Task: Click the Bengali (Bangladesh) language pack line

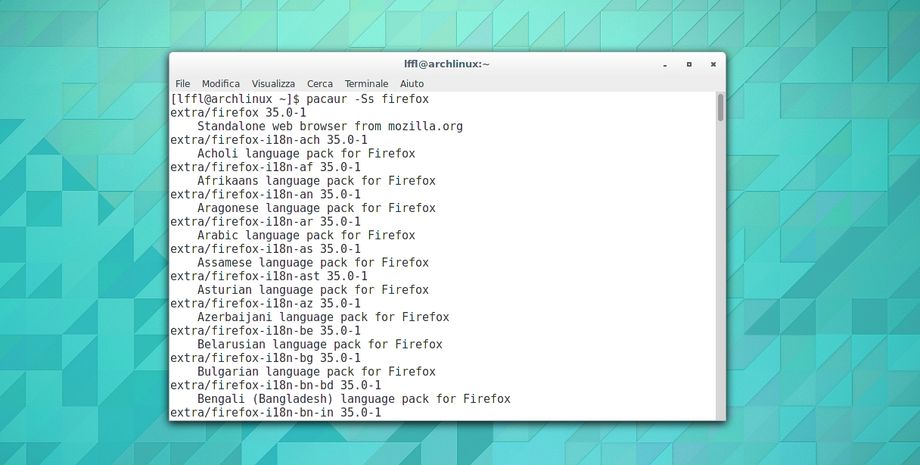Action: 353,399
